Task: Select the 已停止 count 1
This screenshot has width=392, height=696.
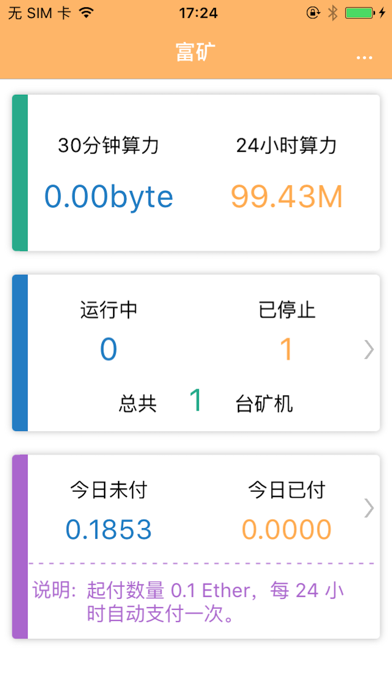Action: [x=287, y=349]
